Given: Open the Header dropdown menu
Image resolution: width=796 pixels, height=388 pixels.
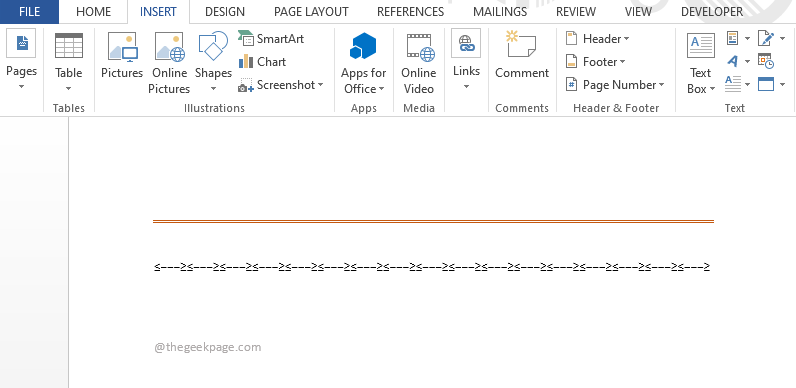Looking at the screenshot, I should (x=598, y=39).
